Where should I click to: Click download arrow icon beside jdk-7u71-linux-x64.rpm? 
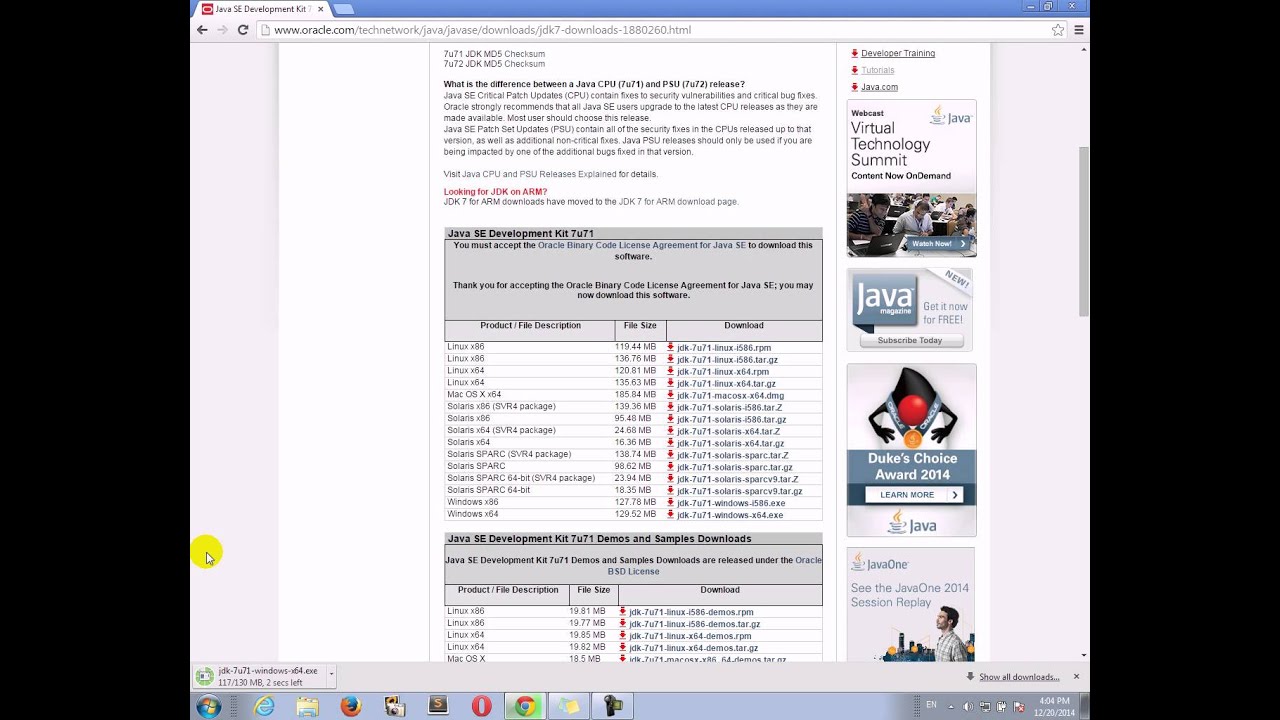click(x=671, y=371)
